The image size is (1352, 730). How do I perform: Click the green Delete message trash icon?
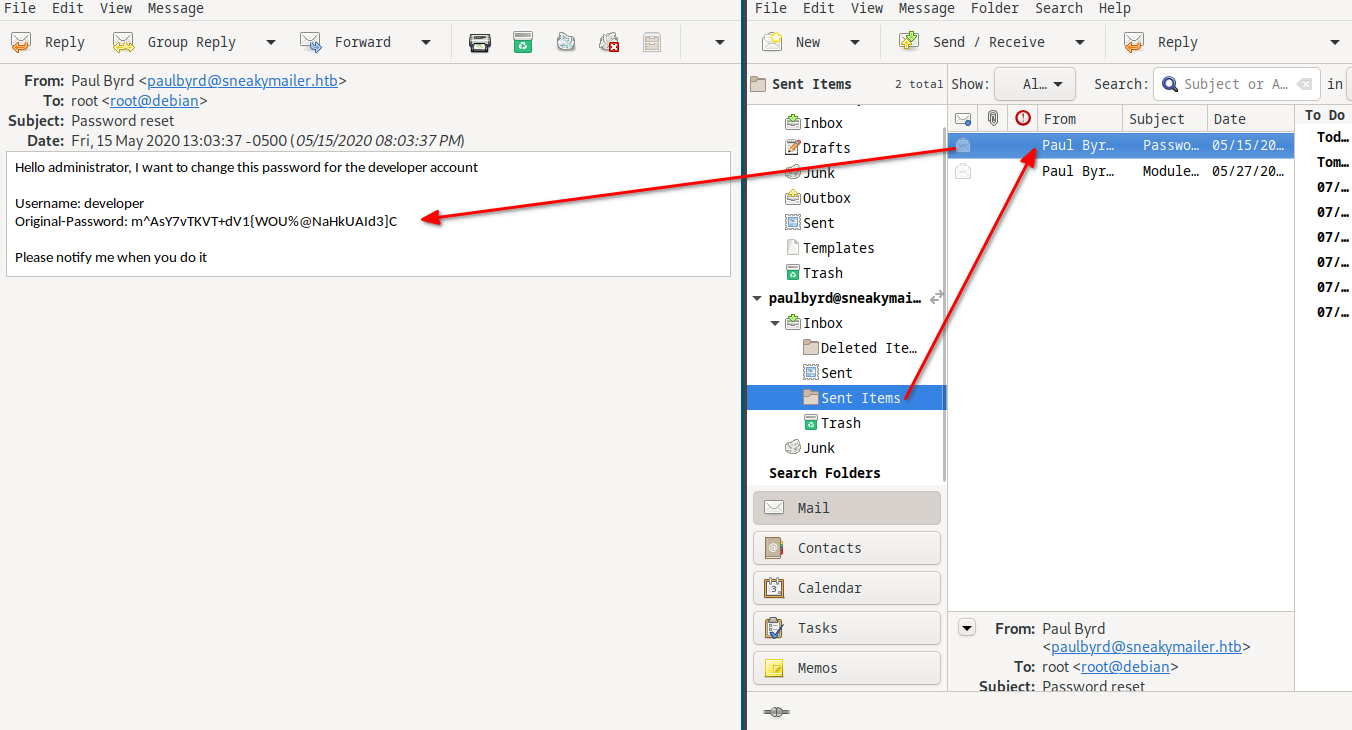pos(522,42)
